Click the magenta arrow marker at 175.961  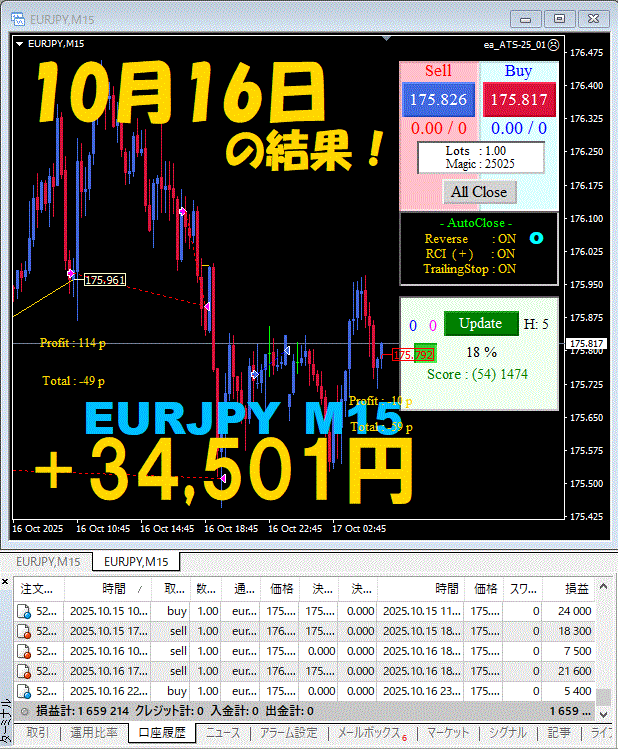point(71,273)
